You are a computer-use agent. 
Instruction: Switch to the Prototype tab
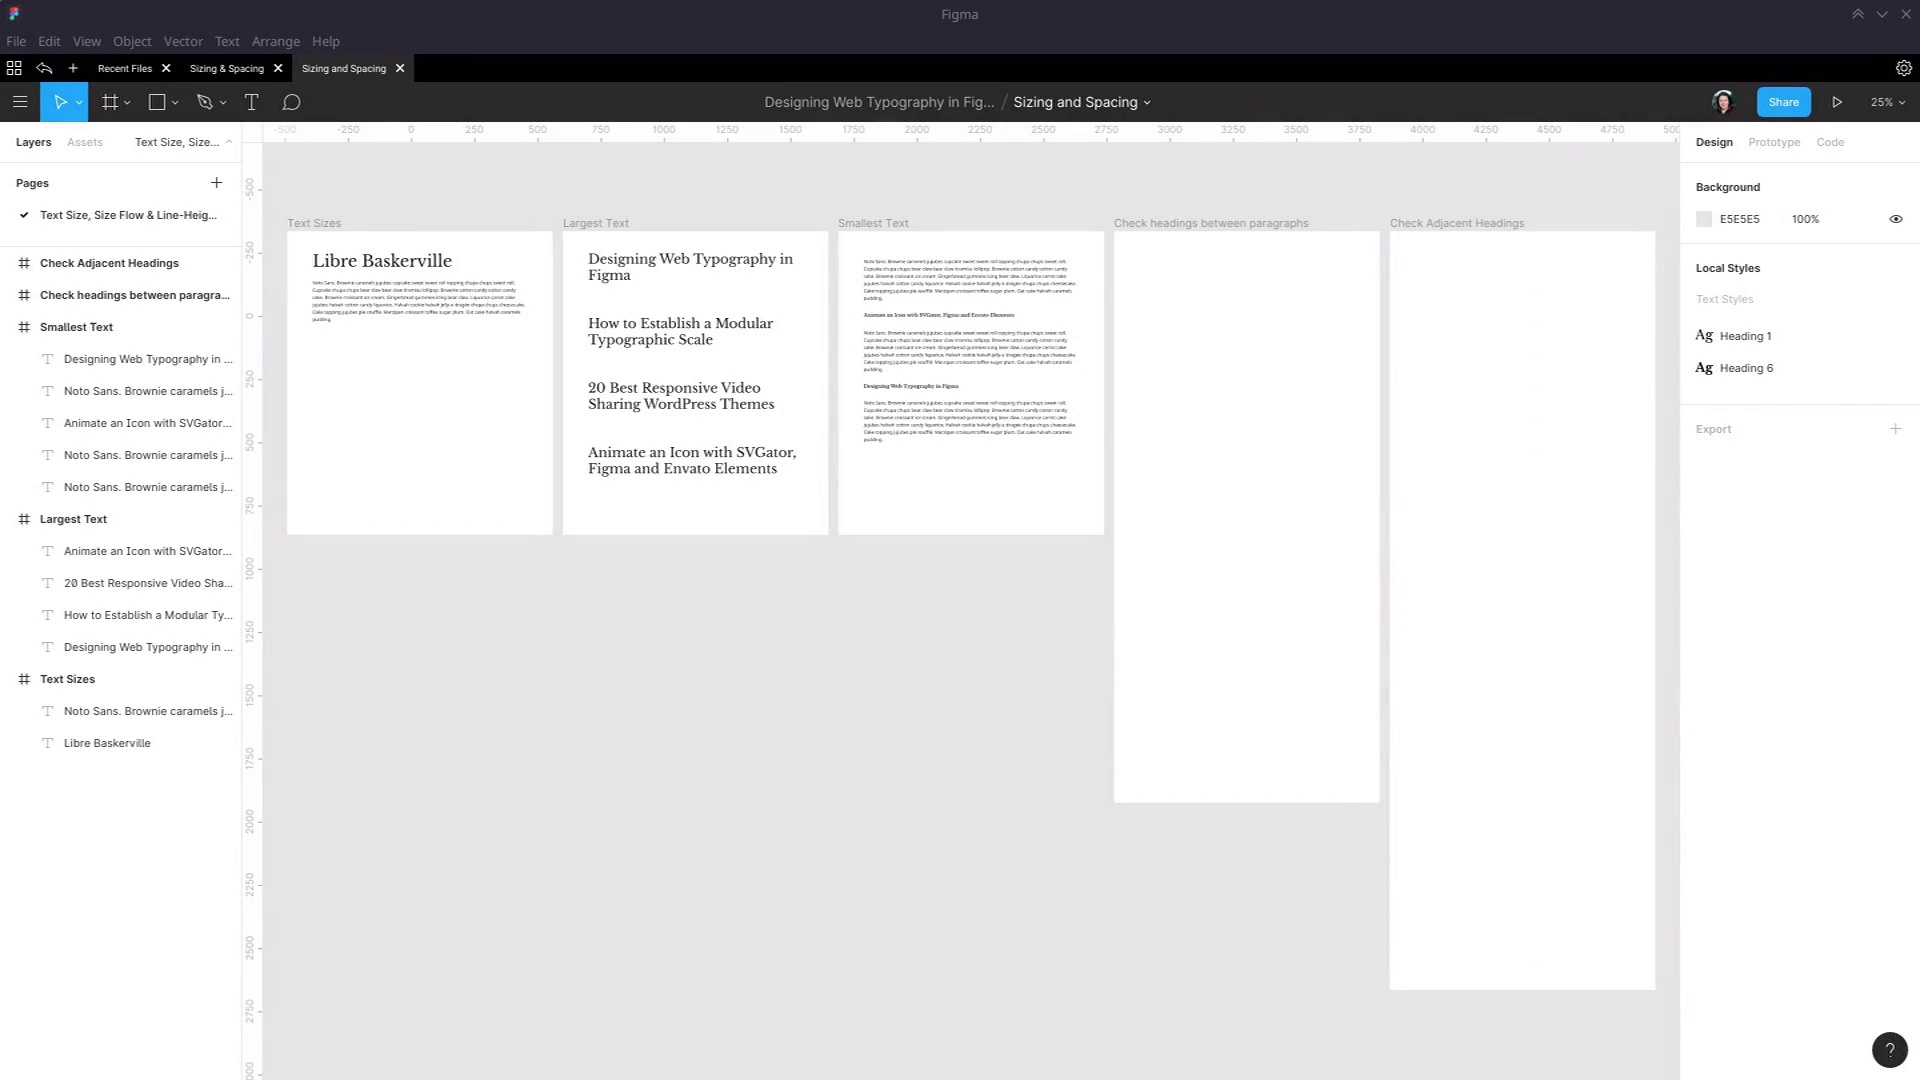click(1773, 142)
